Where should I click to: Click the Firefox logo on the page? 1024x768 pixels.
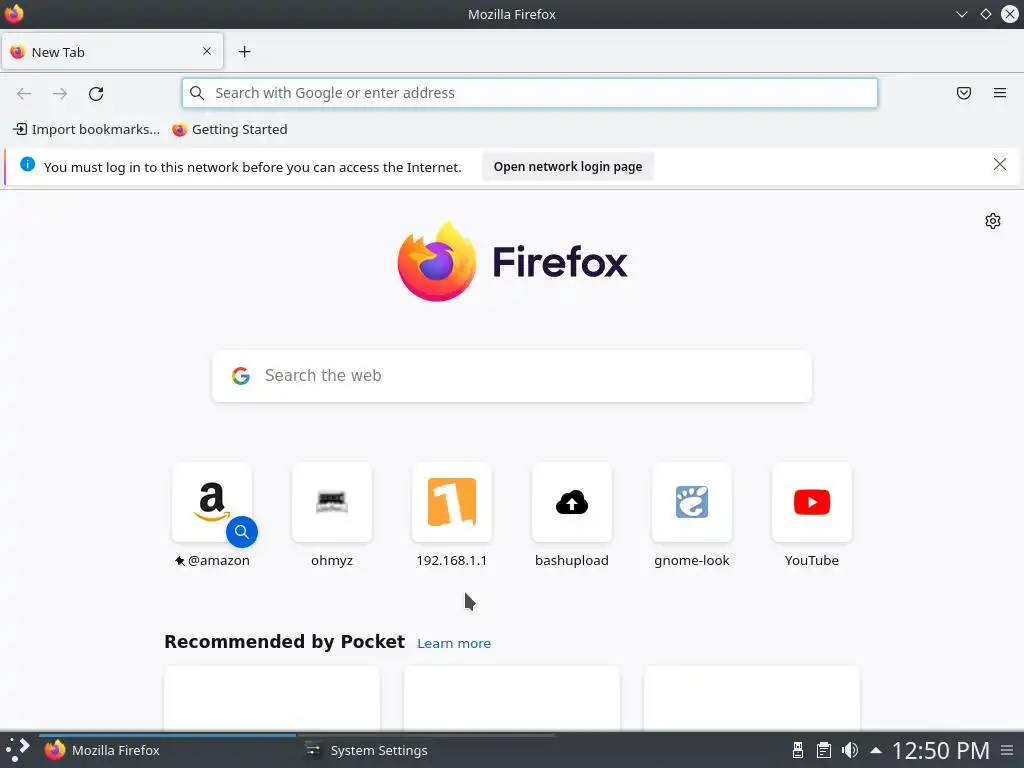tap(512, 261)
